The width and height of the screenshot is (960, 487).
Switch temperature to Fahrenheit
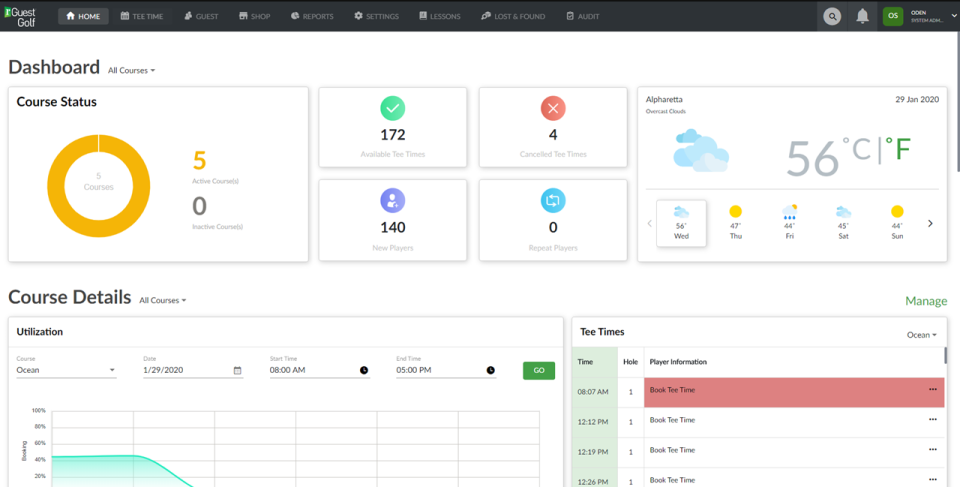point(898,149)
